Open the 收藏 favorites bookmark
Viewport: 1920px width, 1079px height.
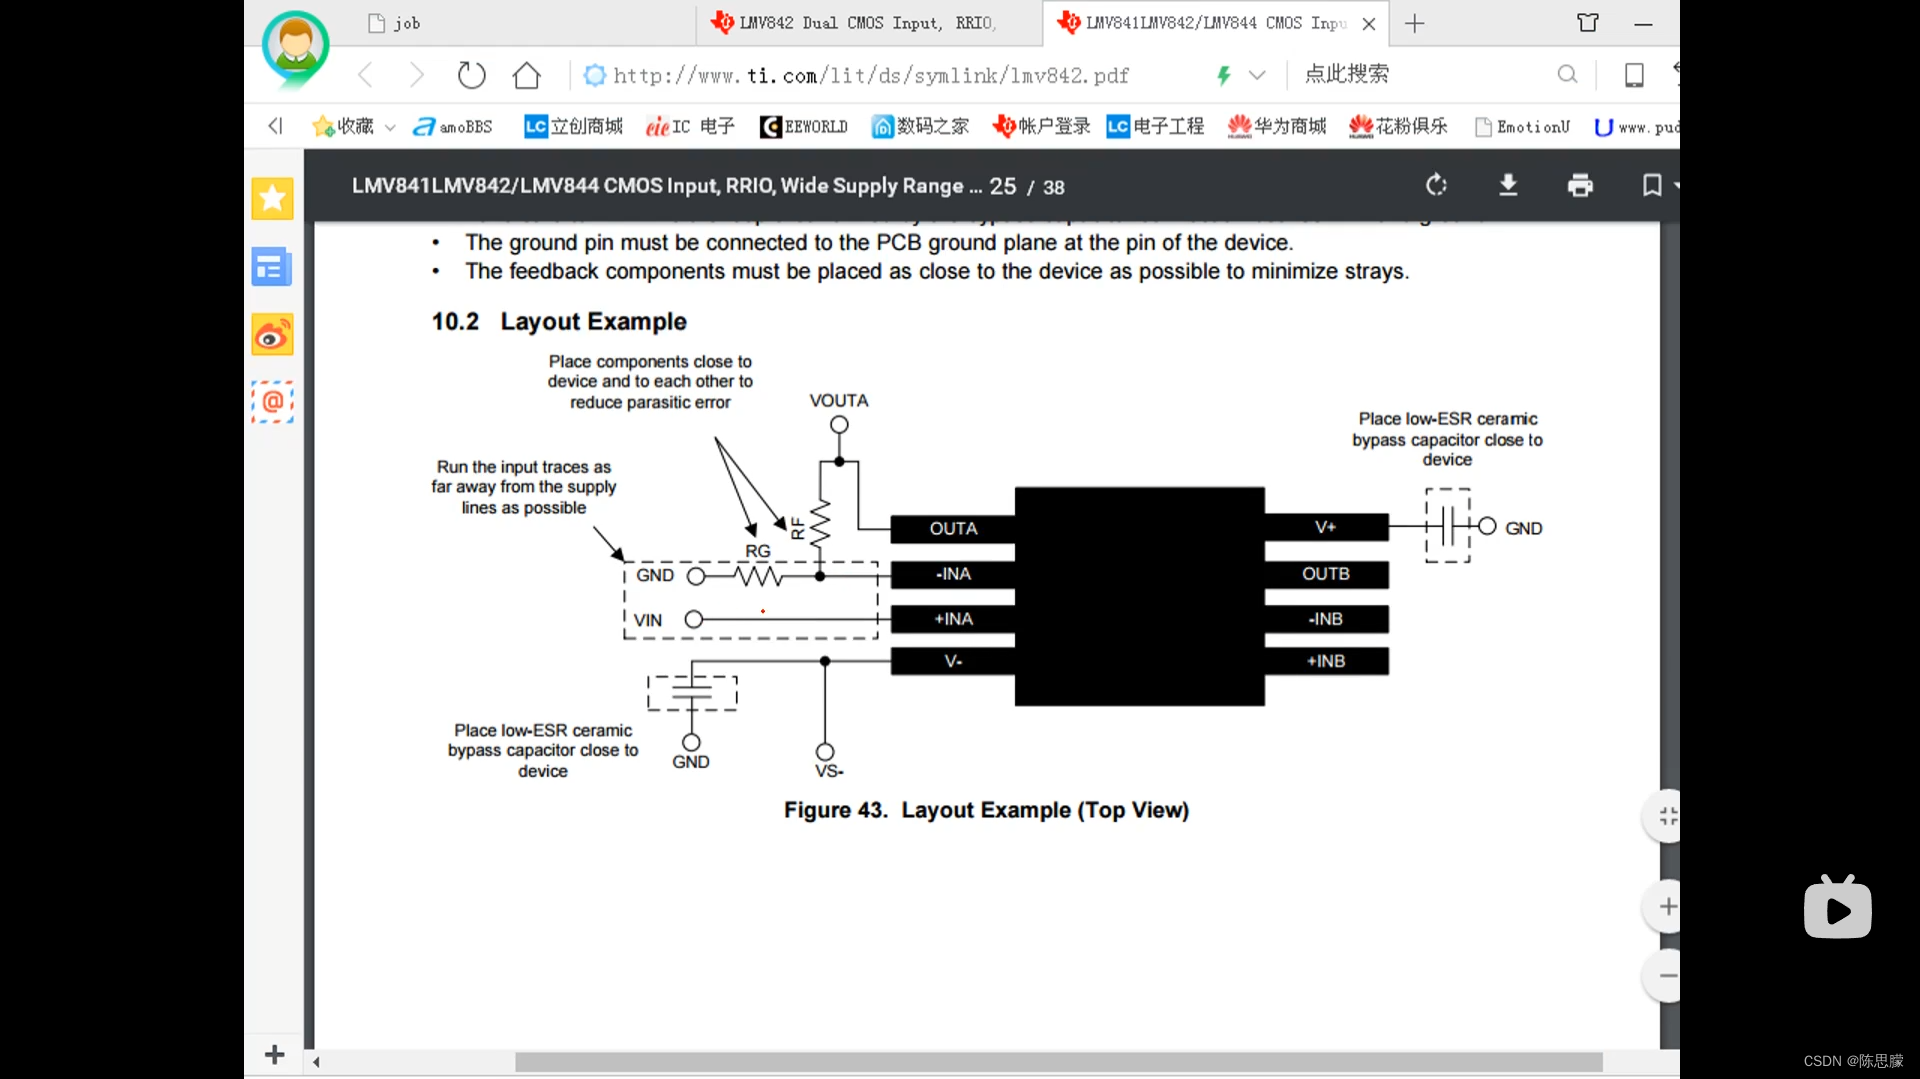343,126
